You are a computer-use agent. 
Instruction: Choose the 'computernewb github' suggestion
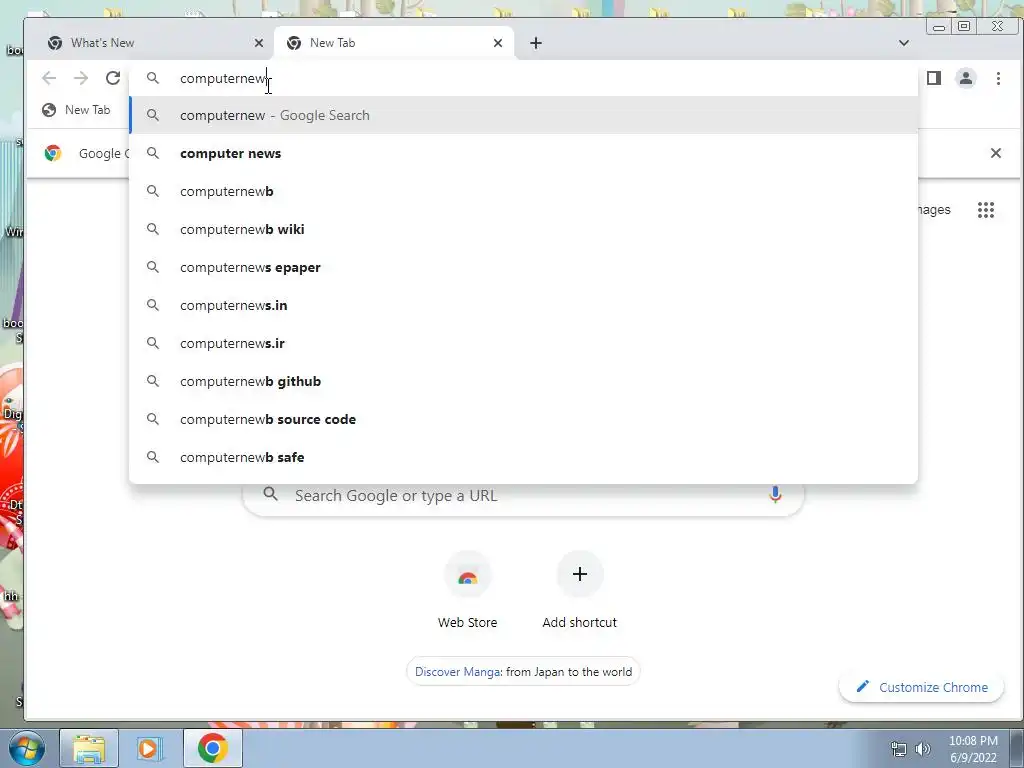(x=523, y=381)
